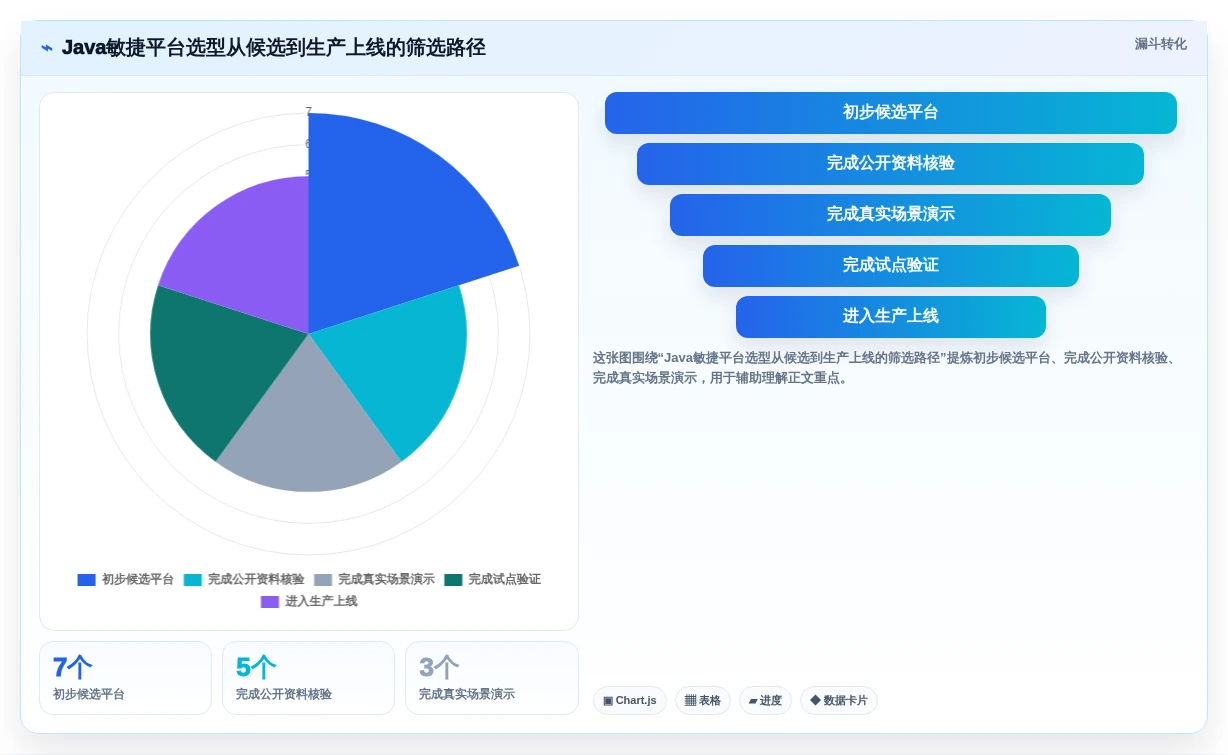Select the 进入生产上线 funnel bar

point(890,317)
